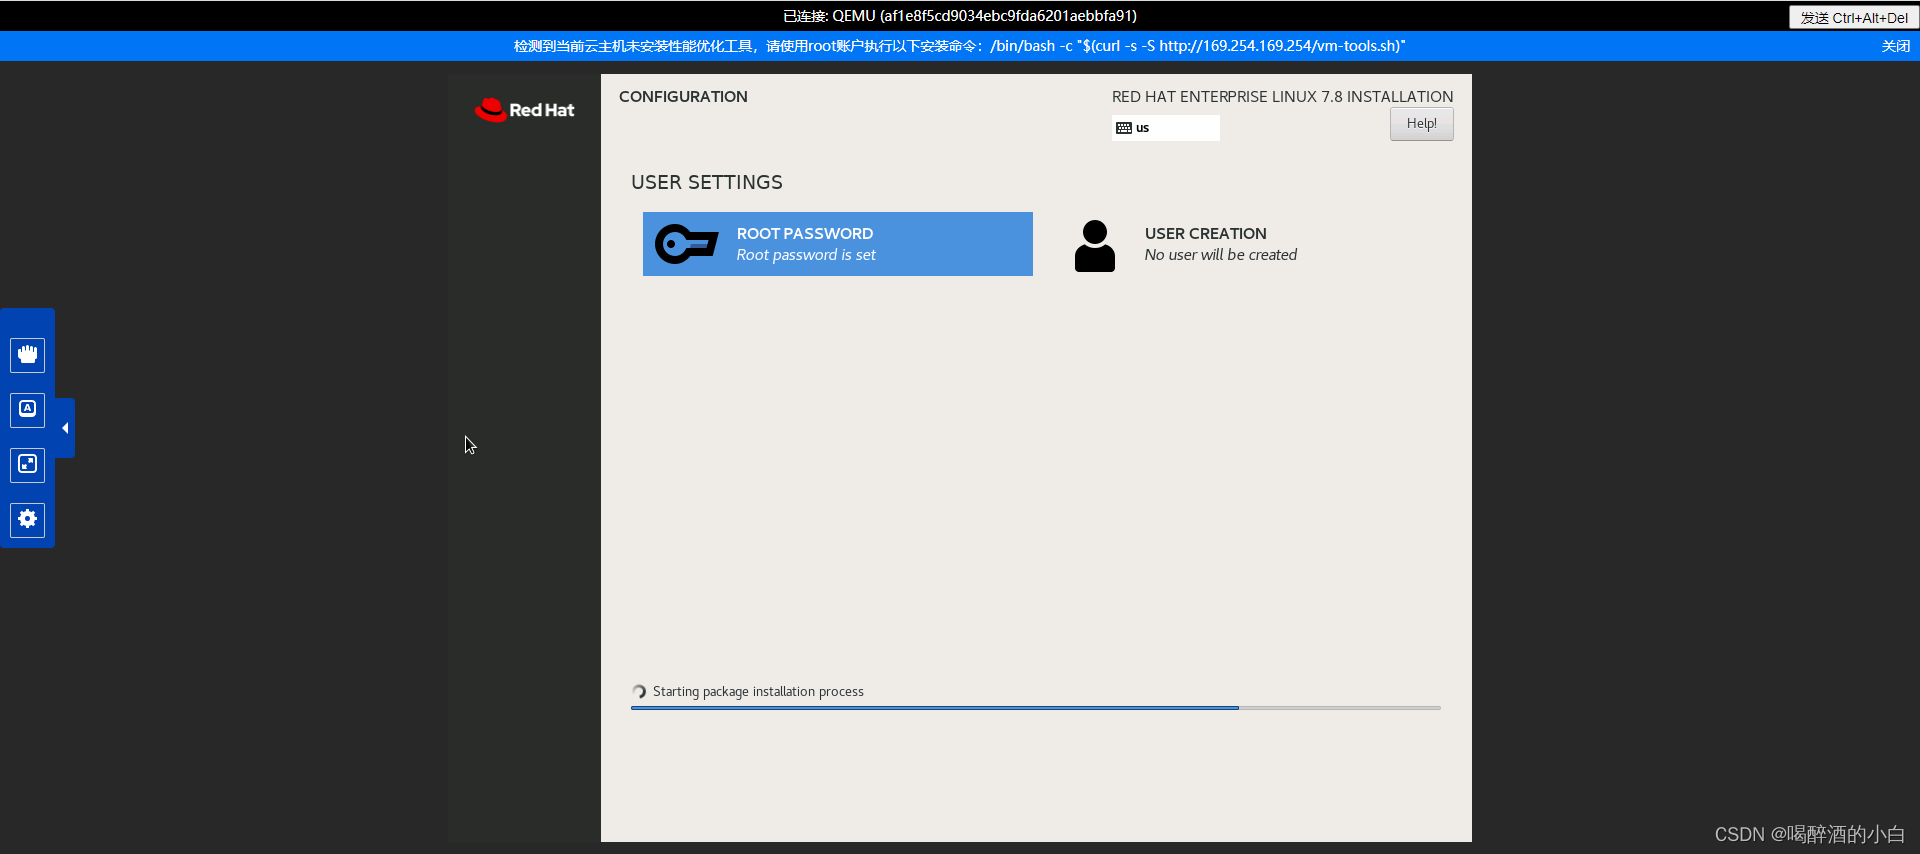Click the keyboard icon beside 'us'
This screenshot has height=854, width=1920.
[x=1124, y=128]
